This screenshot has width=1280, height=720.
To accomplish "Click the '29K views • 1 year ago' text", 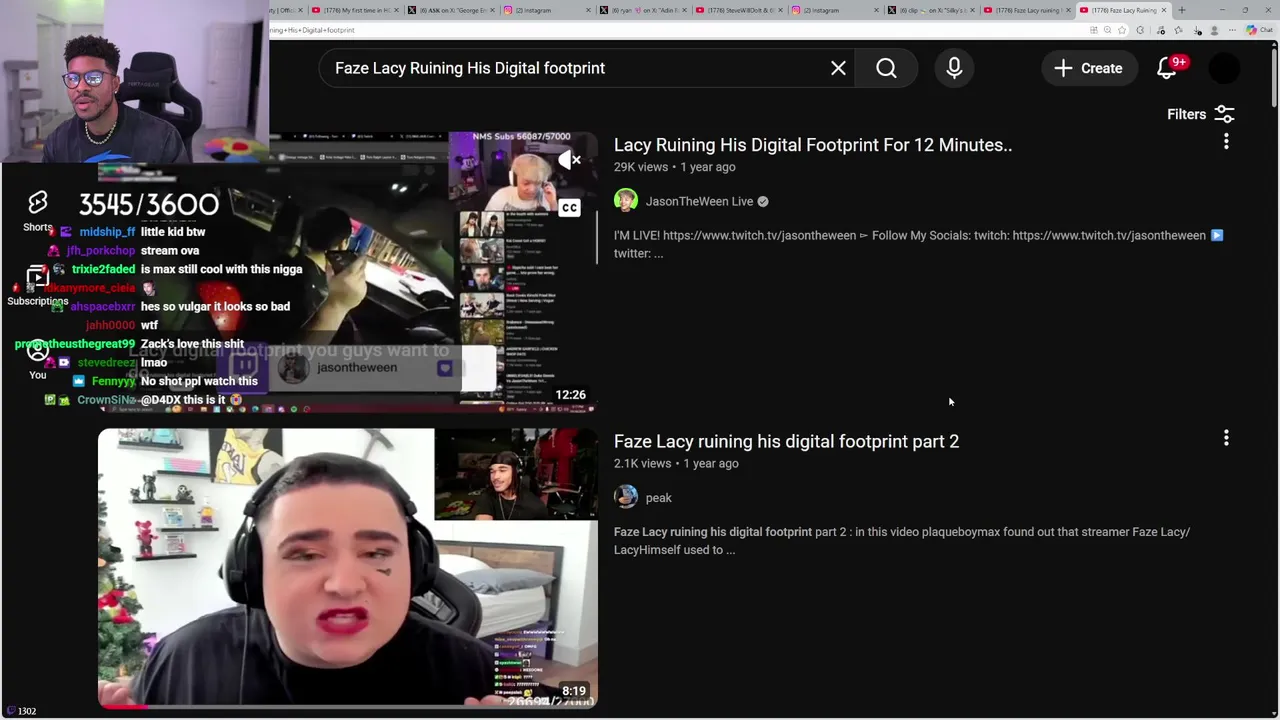I will (674, 167).
